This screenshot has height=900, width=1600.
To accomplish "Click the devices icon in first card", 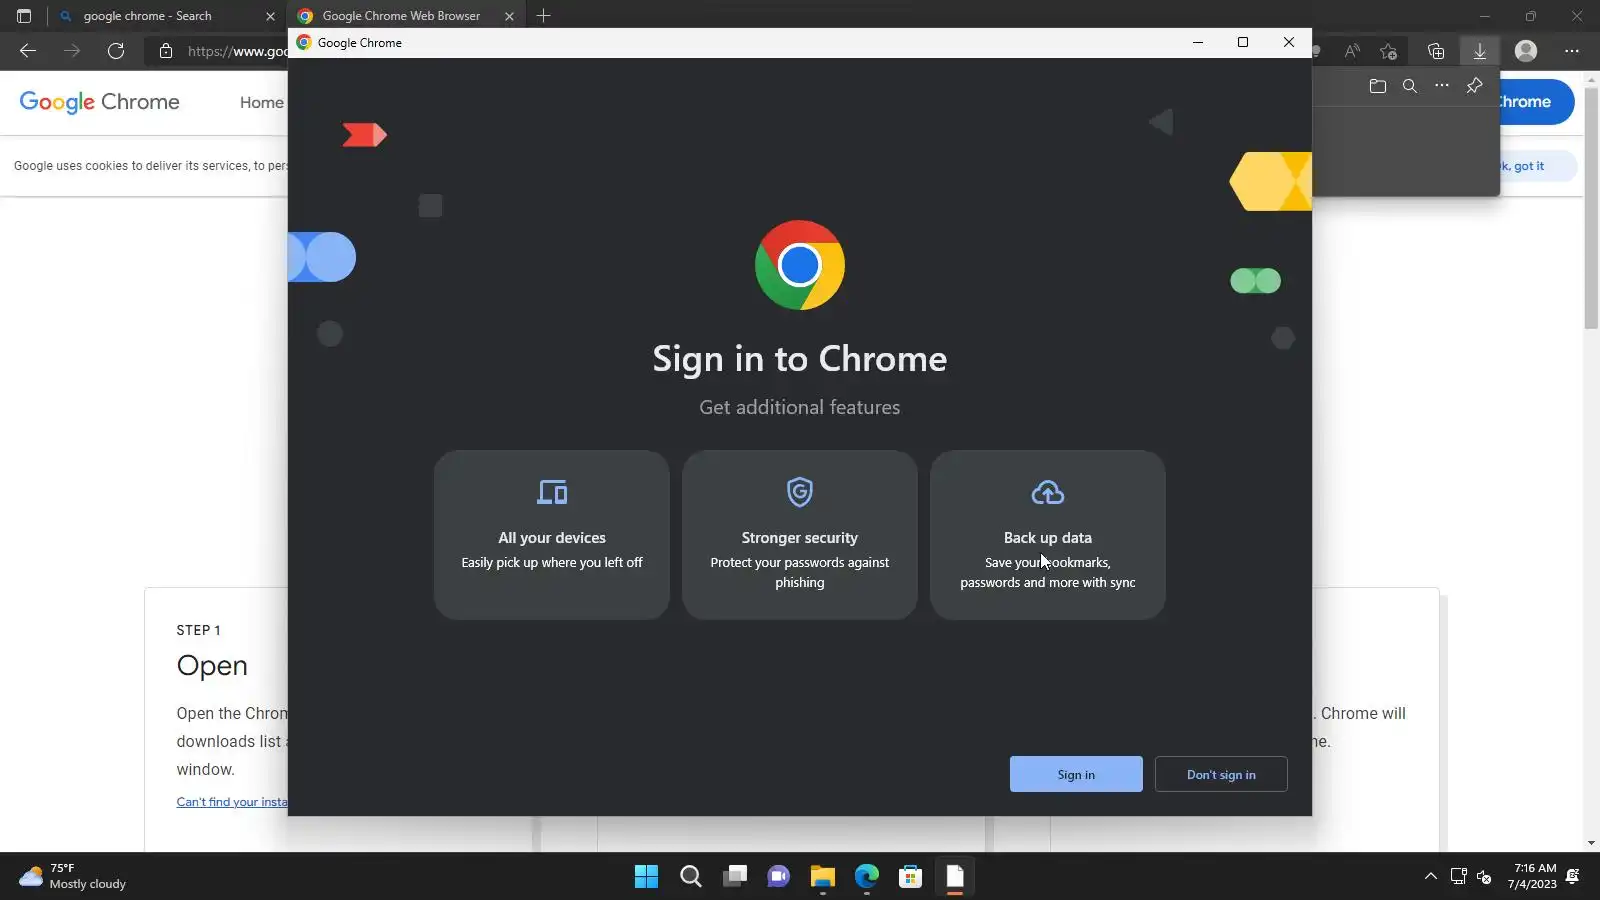I will (552, 492).
